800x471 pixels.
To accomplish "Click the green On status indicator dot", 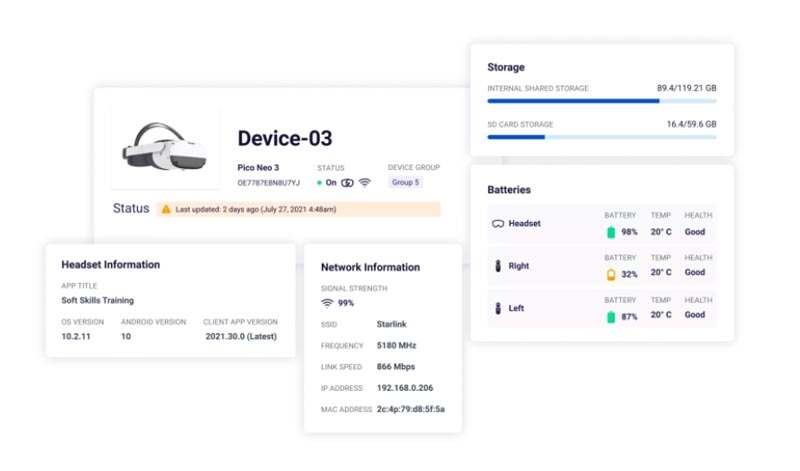I will point(320,183).
